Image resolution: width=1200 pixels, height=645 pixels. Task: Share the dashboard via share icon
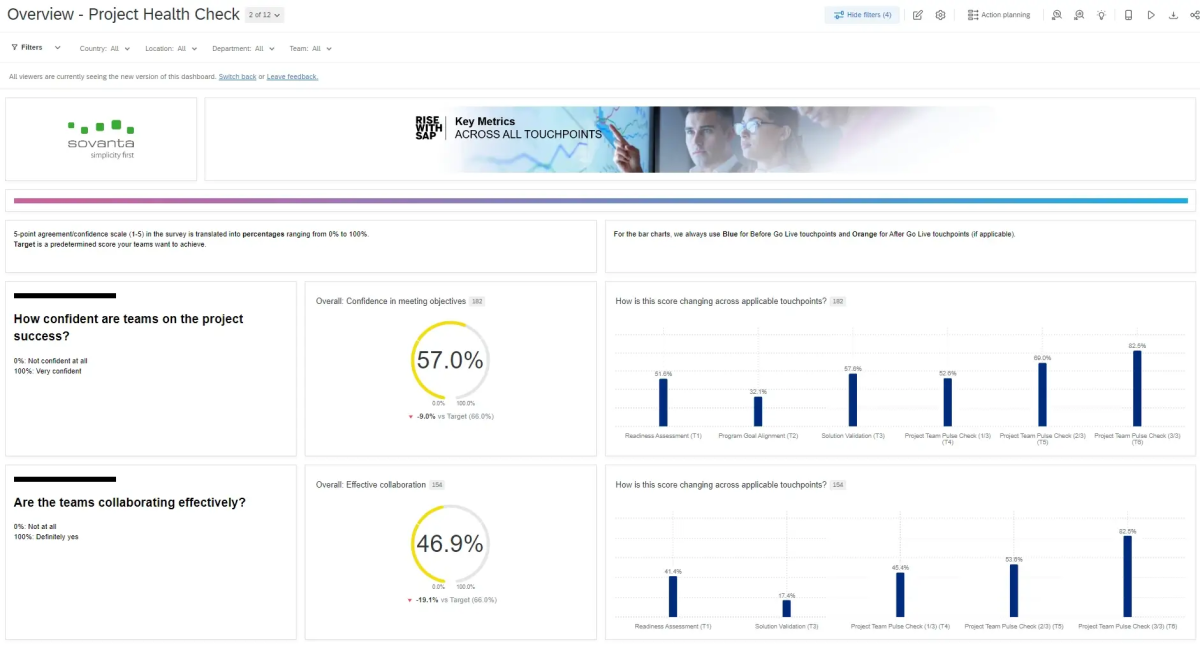[1195, 15]
